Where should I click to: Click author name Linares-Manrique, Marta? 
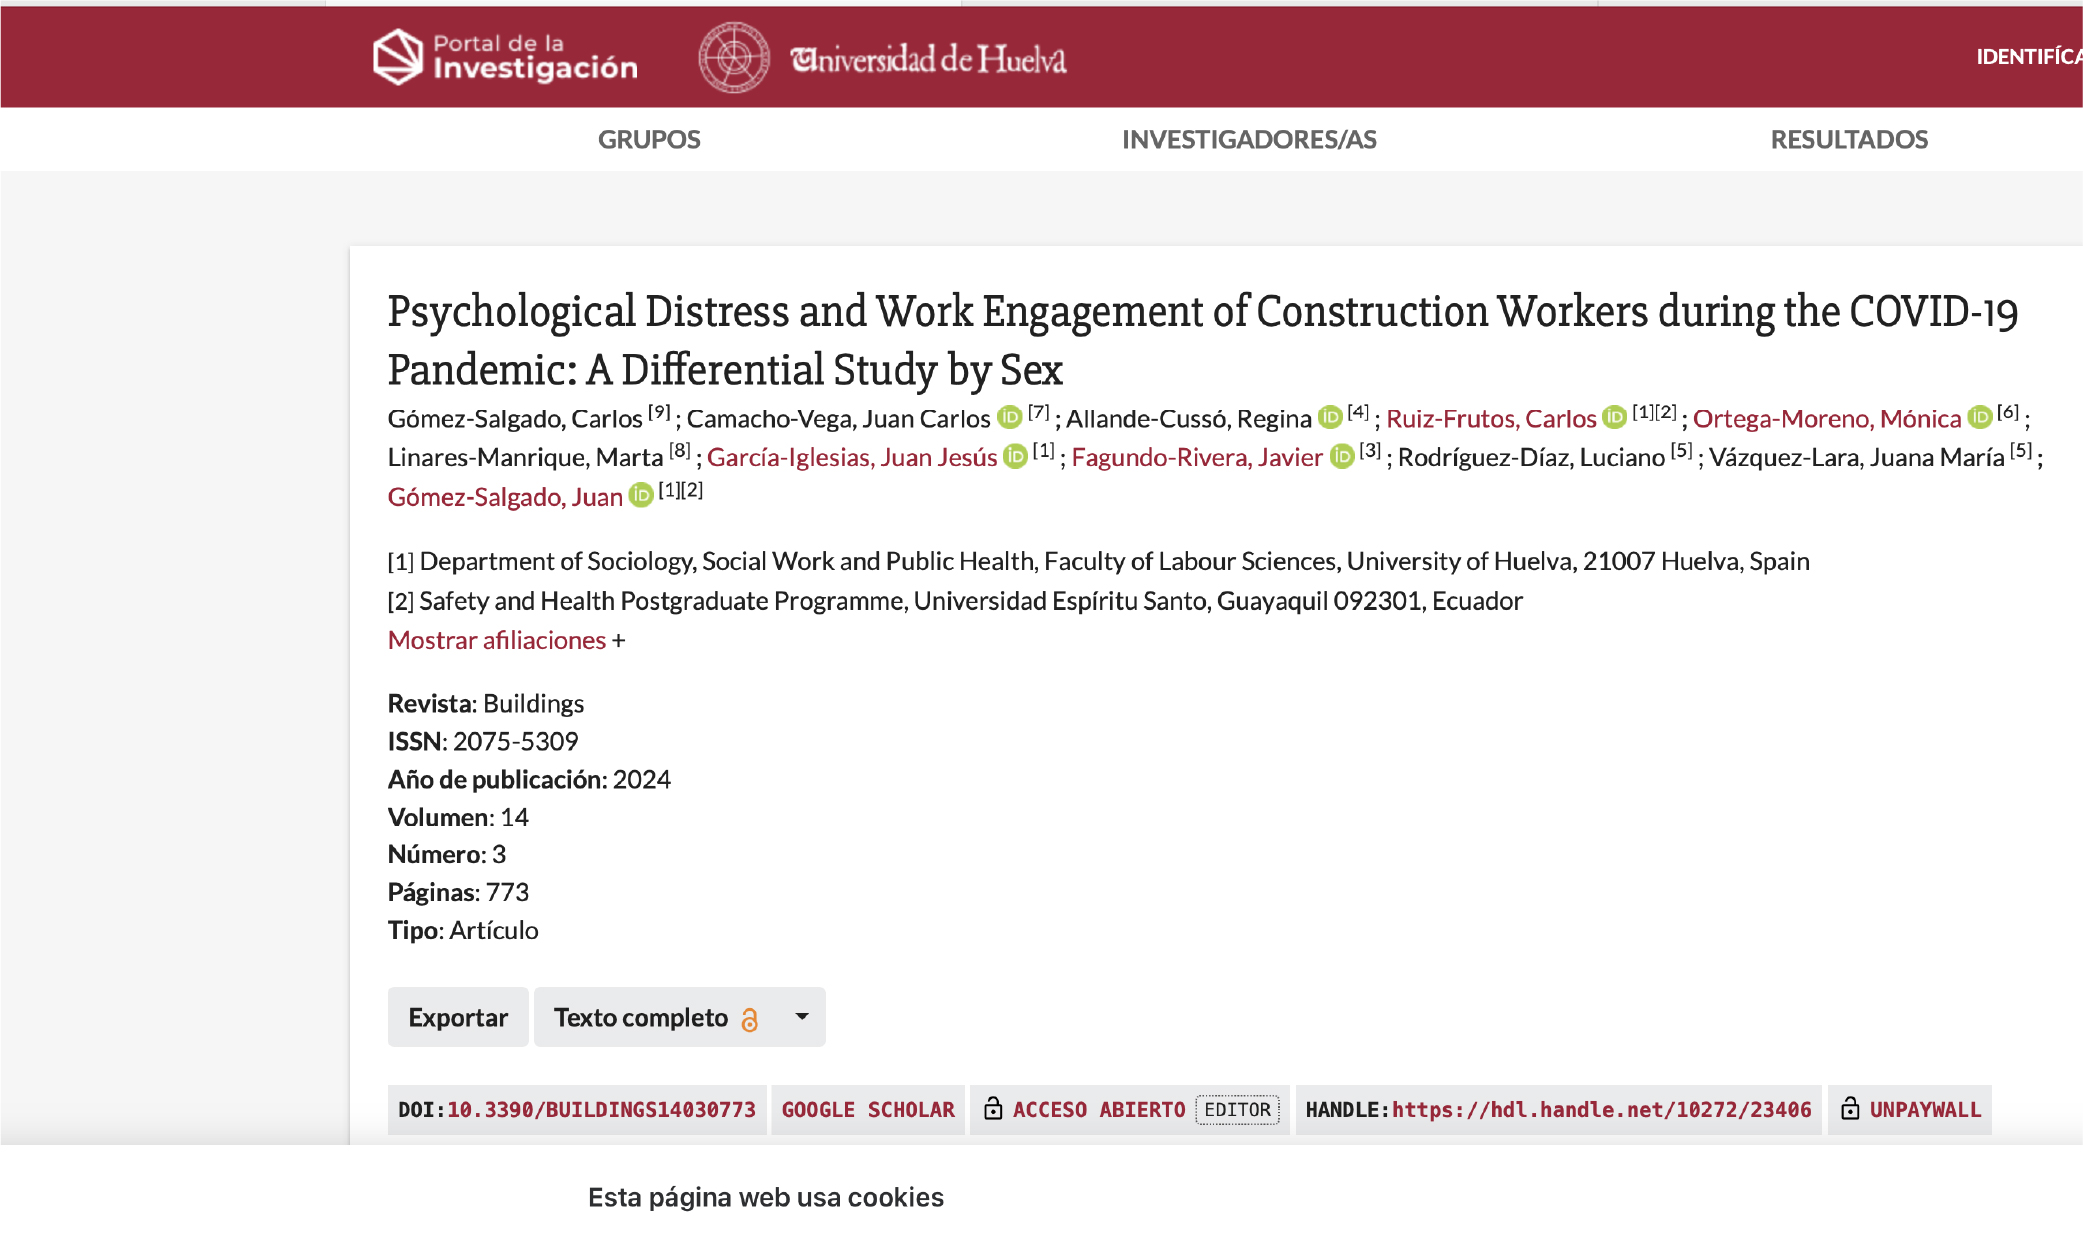tap(525, 457)
